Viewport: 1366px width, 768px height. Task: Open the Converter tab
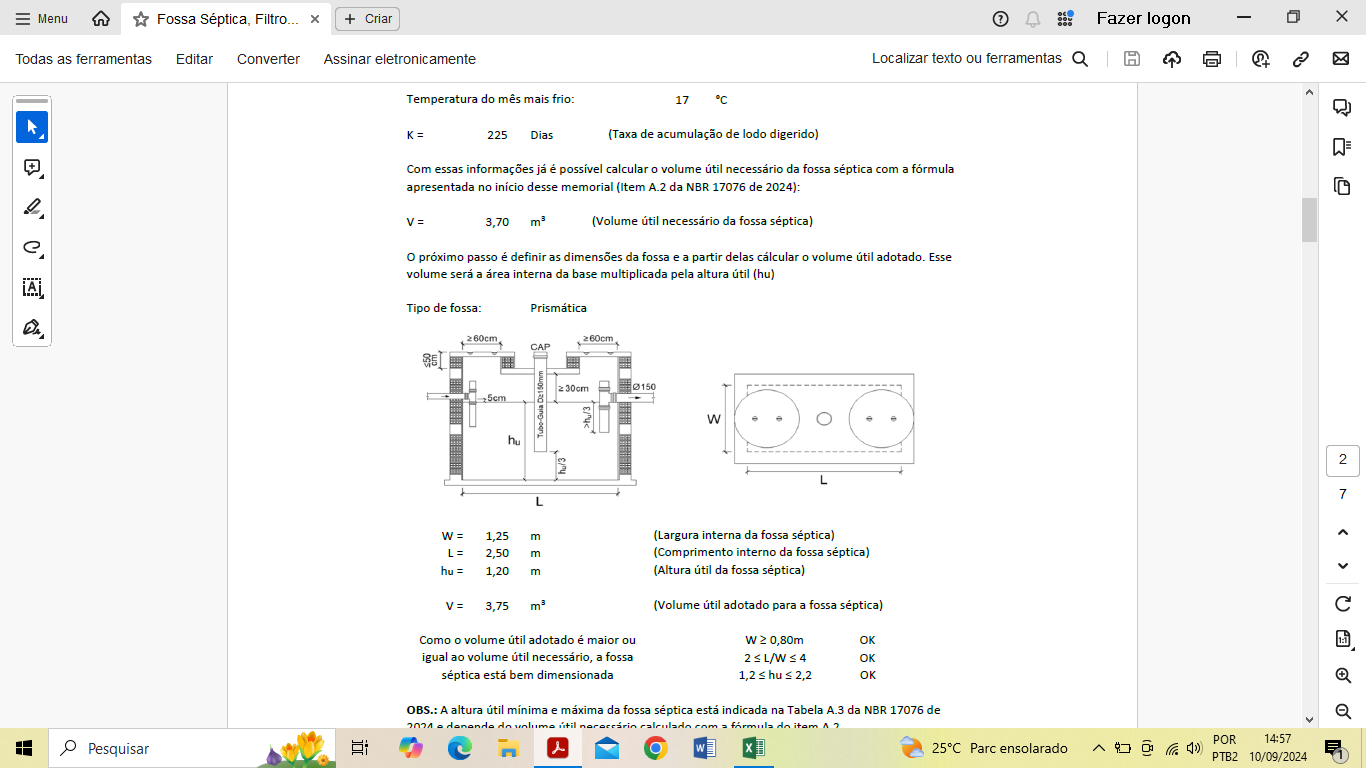tap(268, 59)
